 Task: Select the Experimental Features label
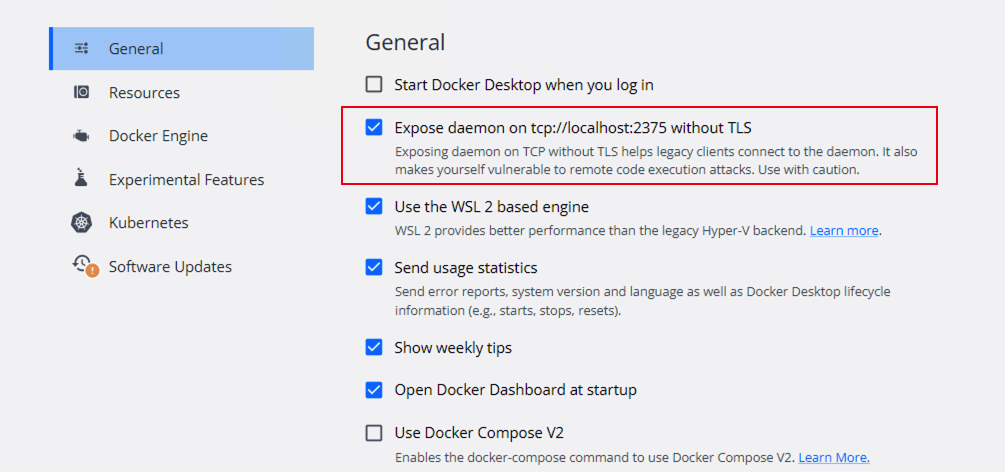(187, 180)
